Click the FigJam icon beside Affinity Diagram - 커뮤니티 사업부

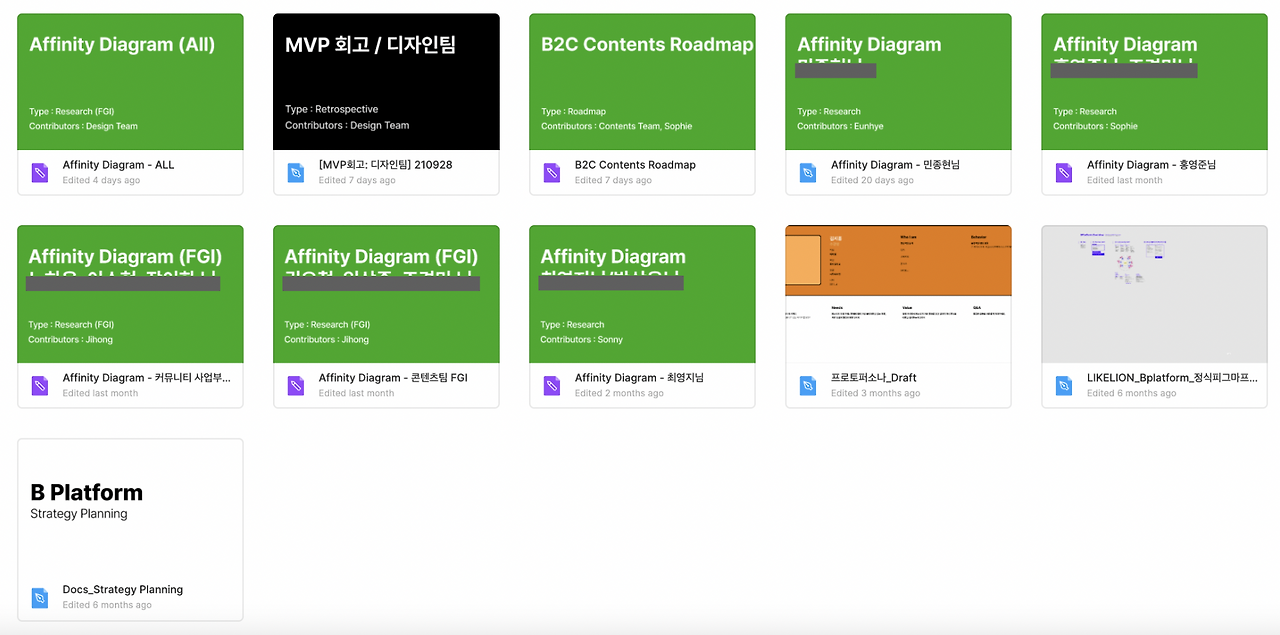[x=39, y=386]
